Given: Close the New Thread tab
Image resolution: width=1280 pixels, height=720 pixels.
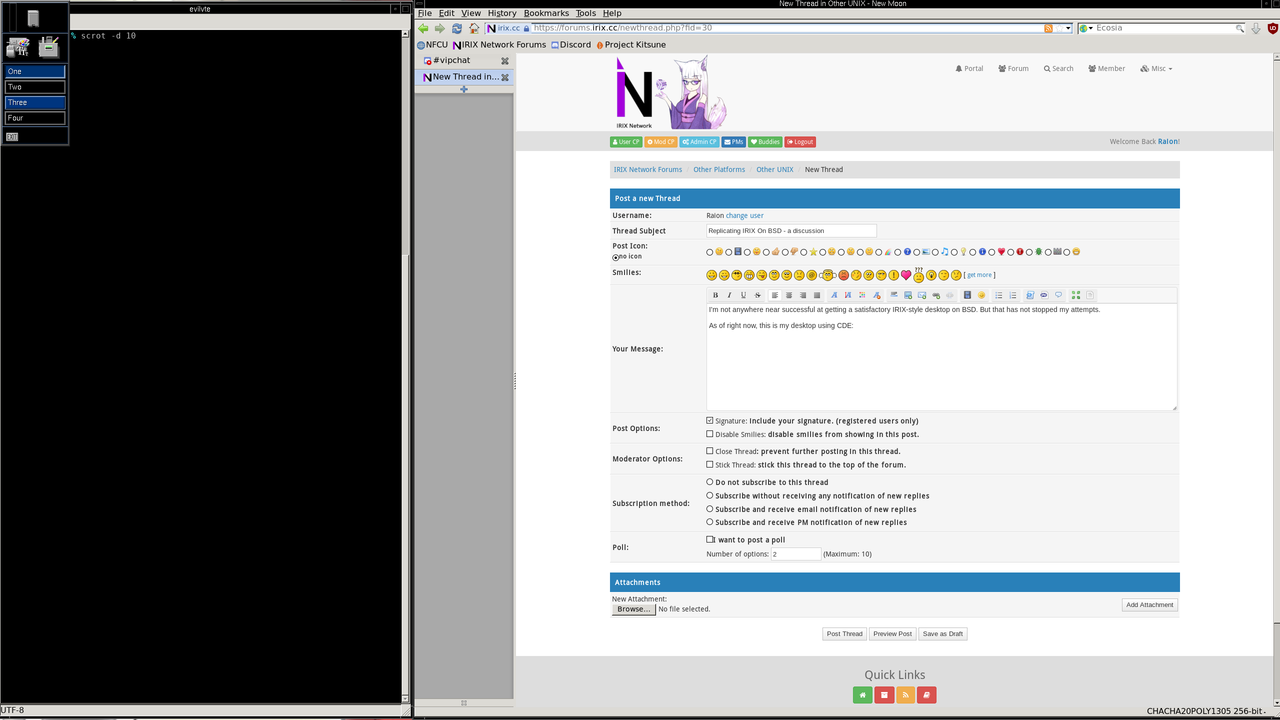Looking at the screenshot, I should point(505,77).
